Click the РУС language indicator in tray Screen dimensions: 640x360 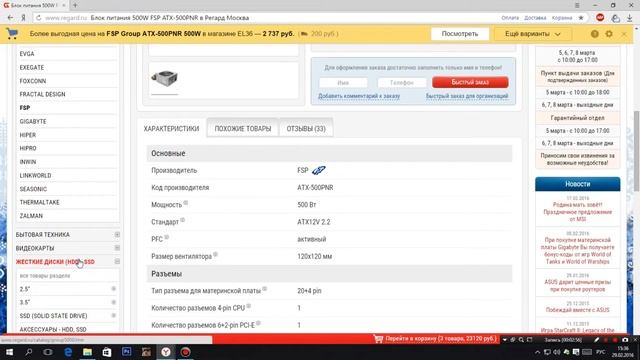[601, 352]
